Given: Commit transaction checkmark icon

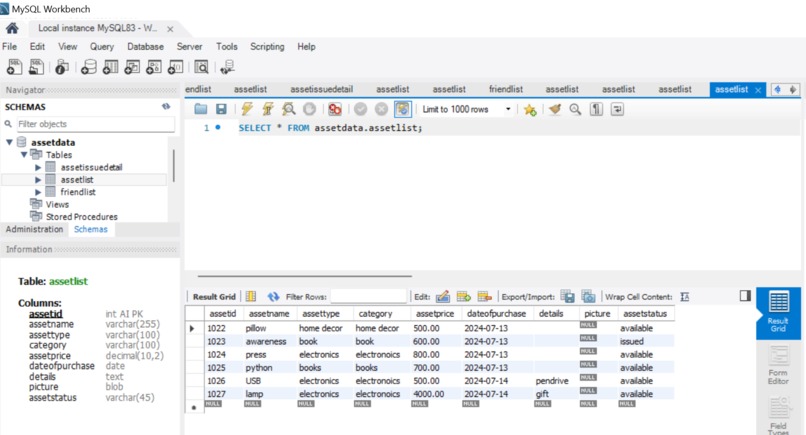Looking at the screenshot, I should pos(360,109).
